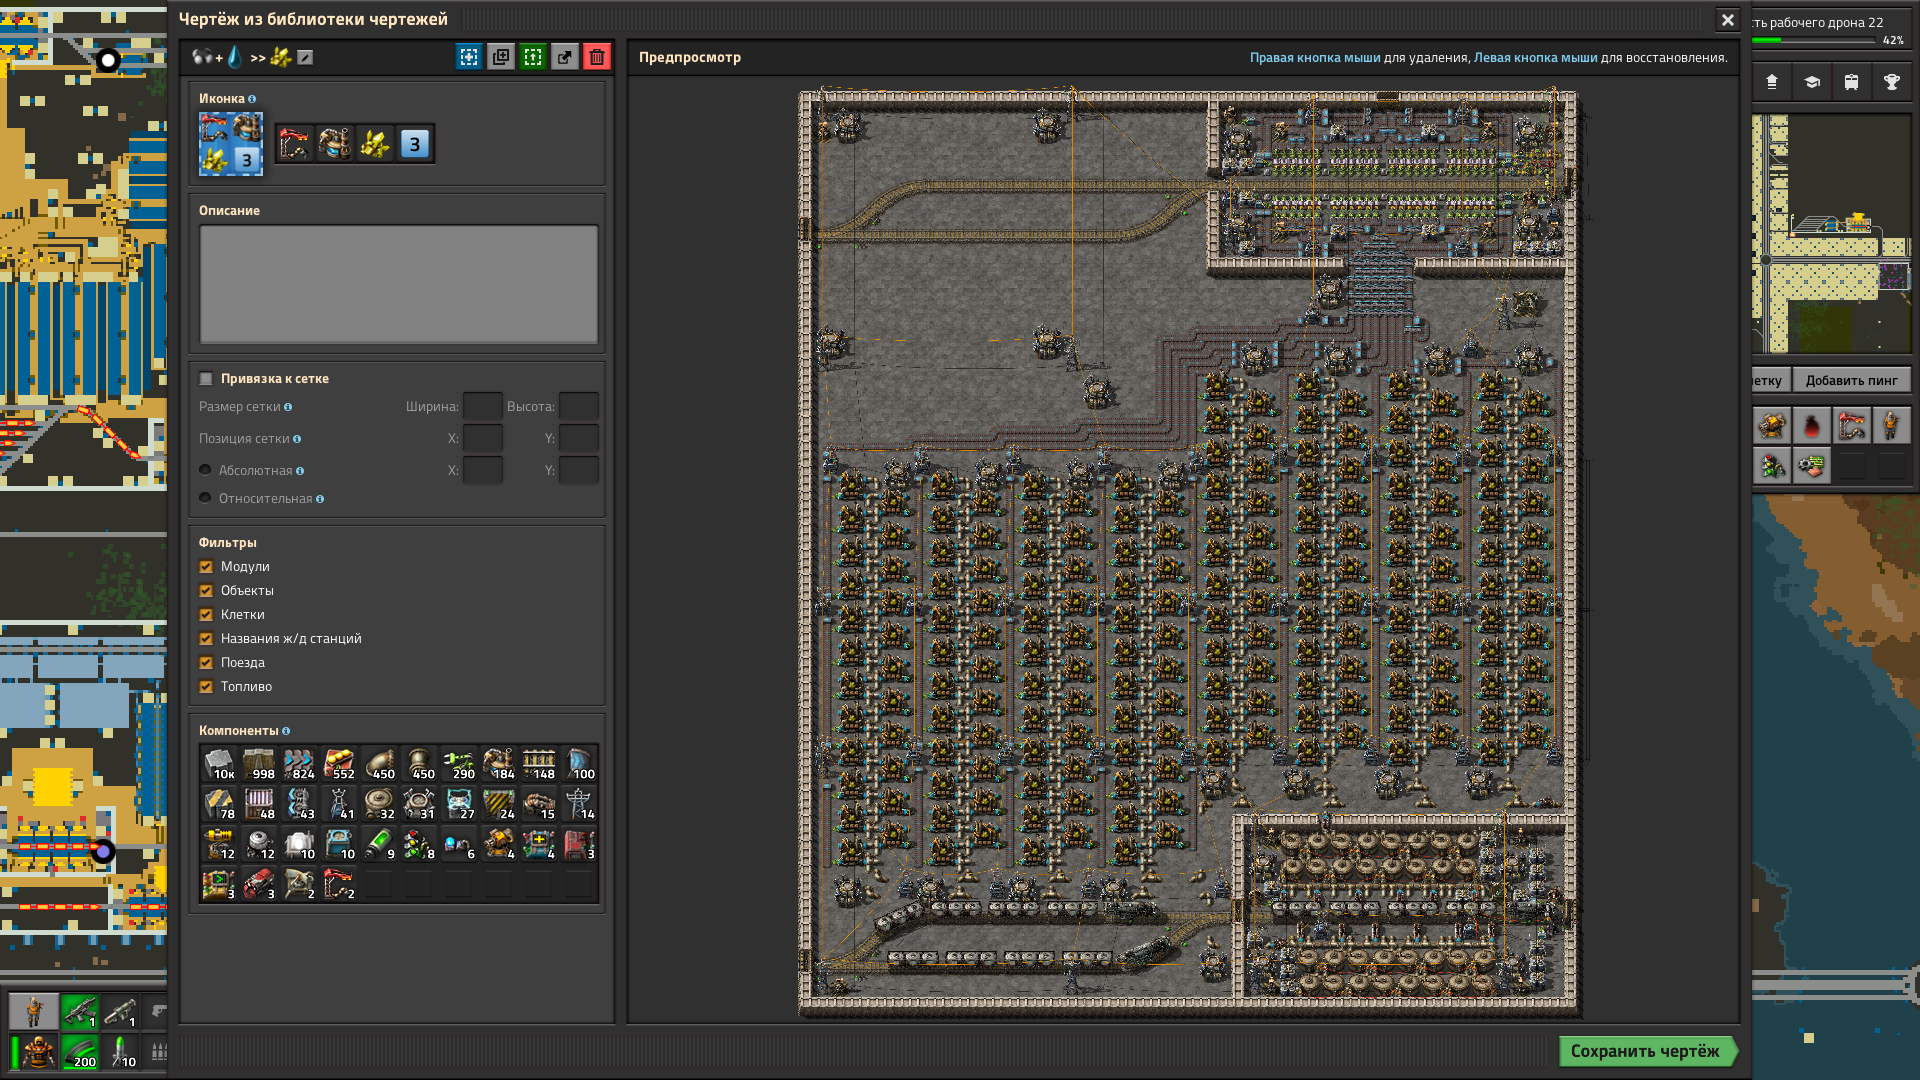Click into the Описание text area
The width and height of the screenshot is (1920, 1080).
pyautogui.click(x=398, y=284)
